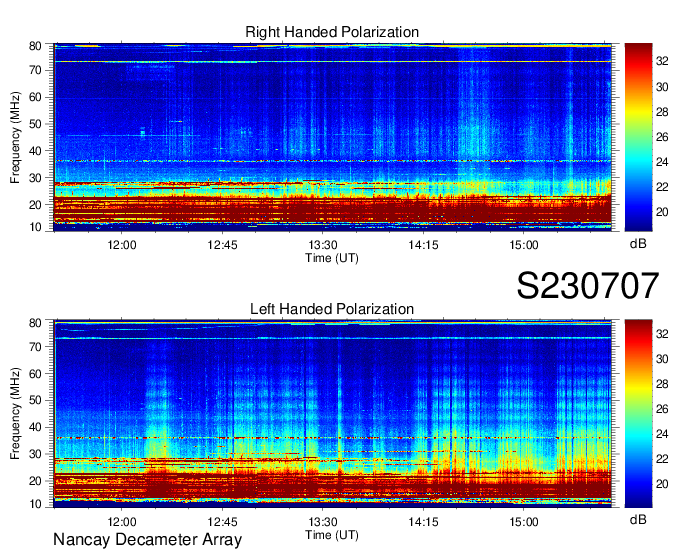Image resolution: width=680 pixels, height=552 pixels.
Task: Click the 13:30 time tick under Left Handed plot
Action: (323, 522)
